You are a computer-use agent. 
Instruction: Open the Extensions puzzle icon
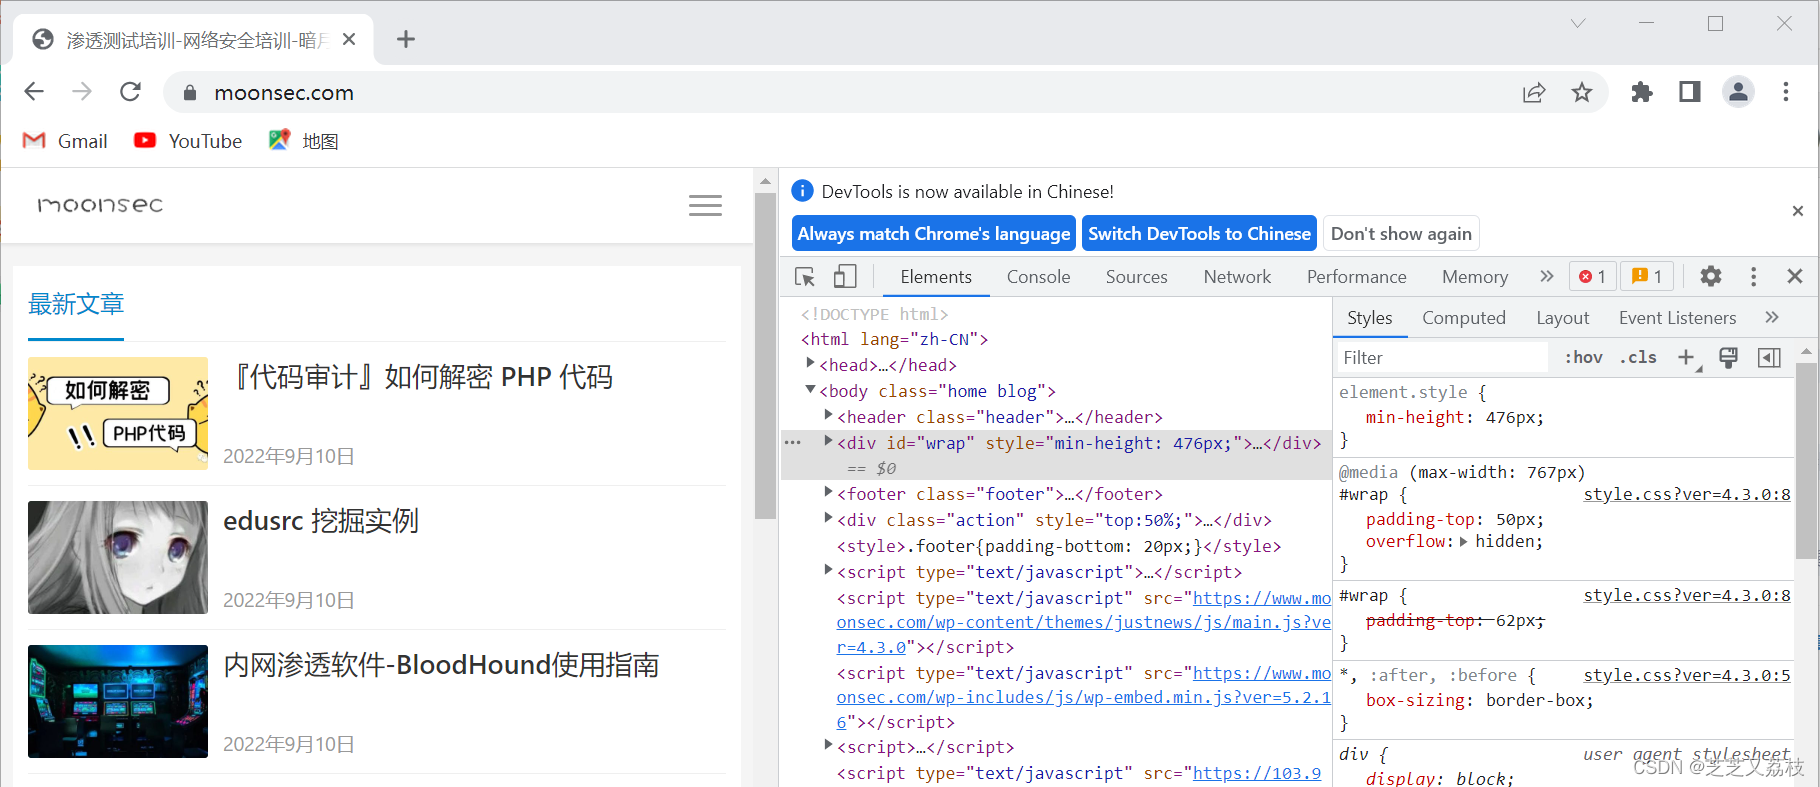click(x=1642, y=93)
